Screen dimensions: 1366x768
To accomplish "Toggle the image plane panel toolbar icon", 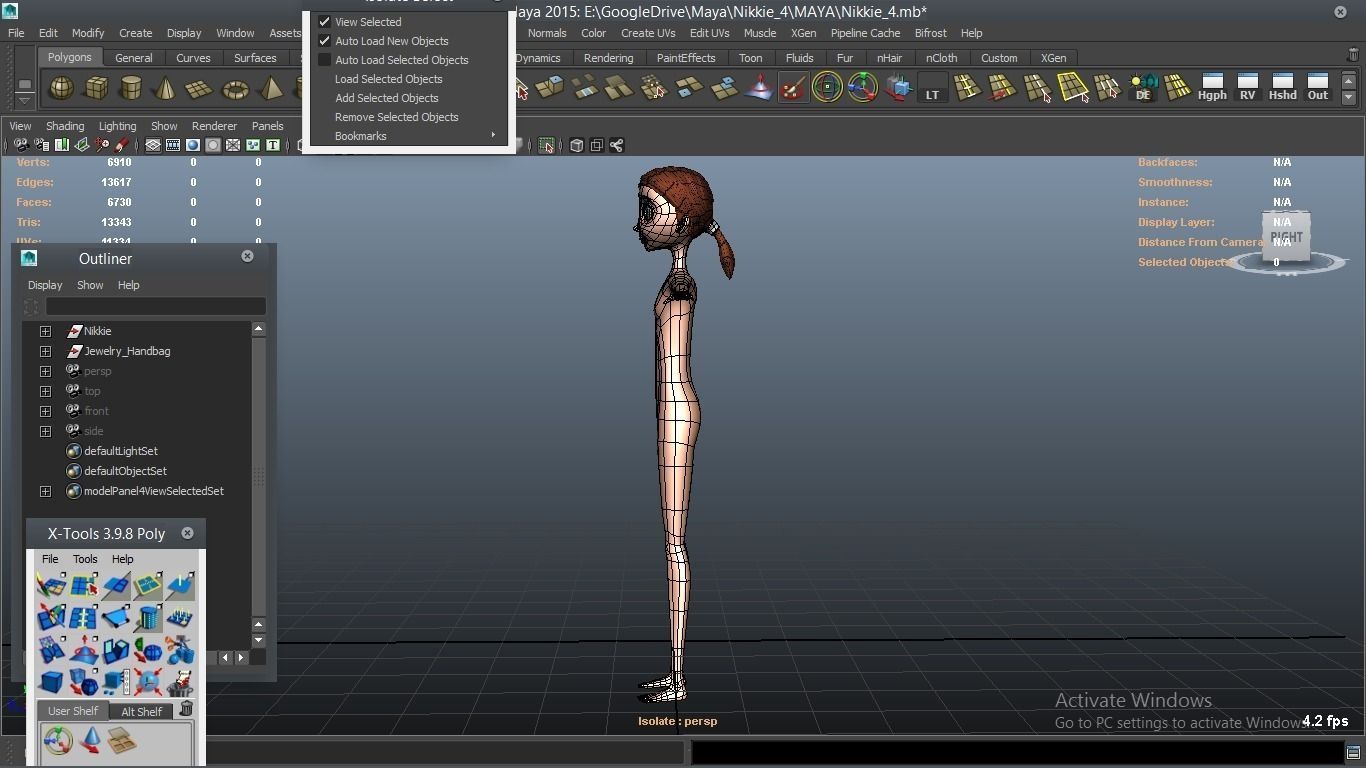I will (x=82, y=145).
